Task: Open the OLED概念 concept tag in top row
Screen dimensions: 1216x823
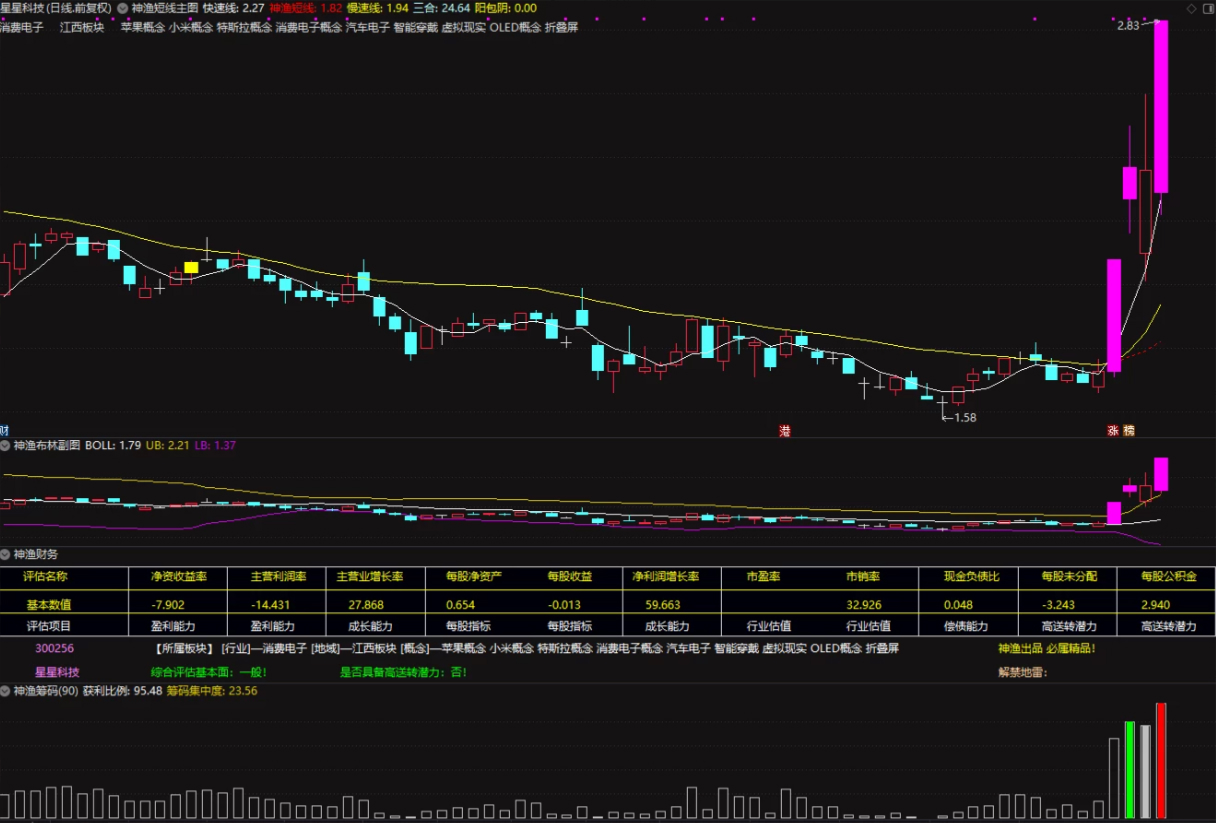Action: click(515, 27)
